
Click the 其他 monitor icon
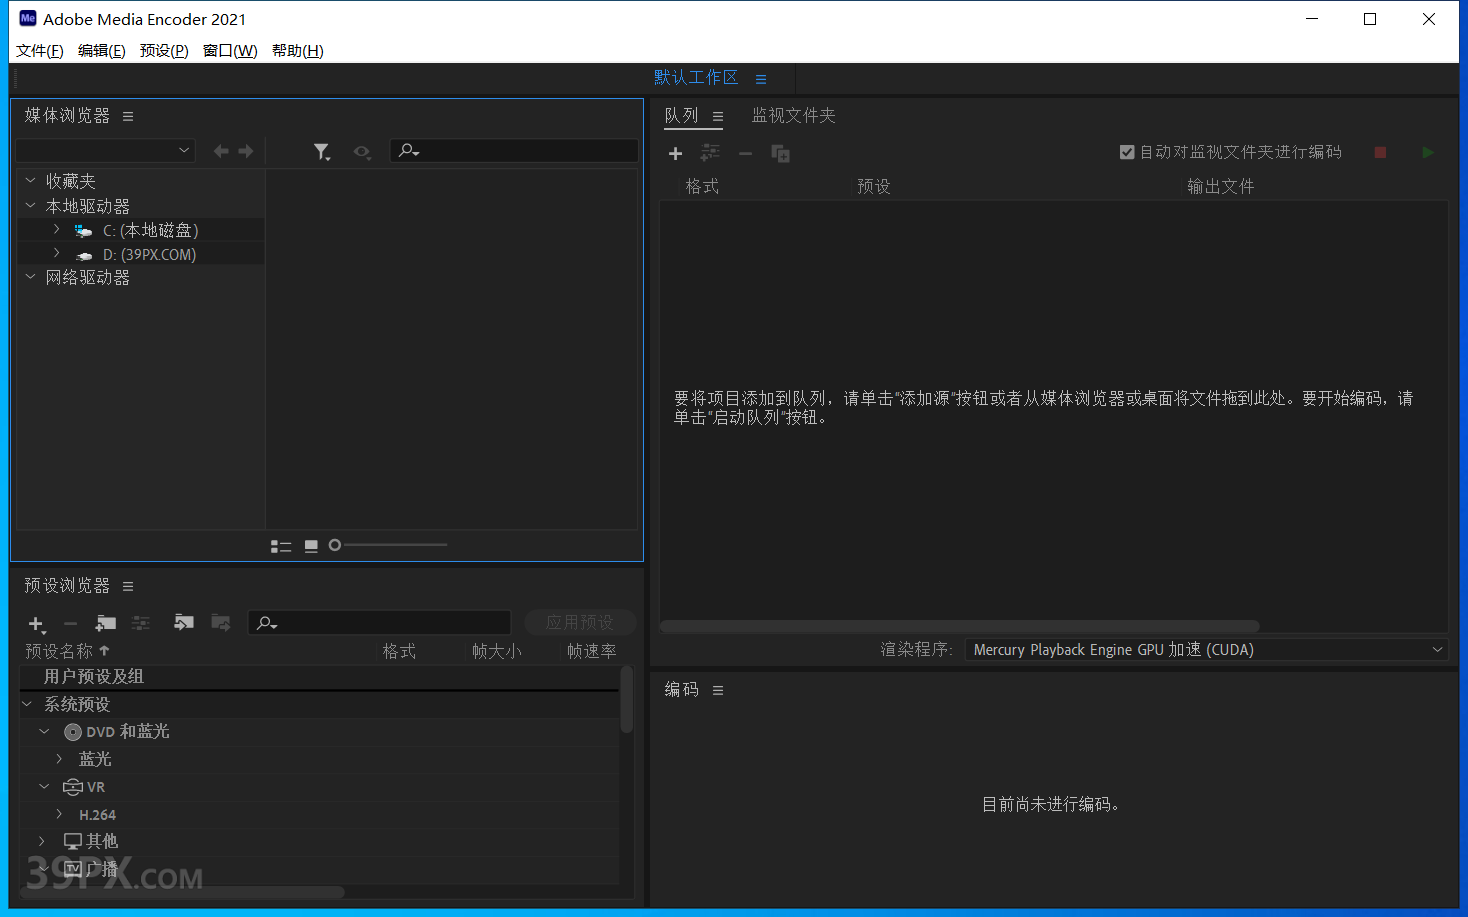point(73,841)
